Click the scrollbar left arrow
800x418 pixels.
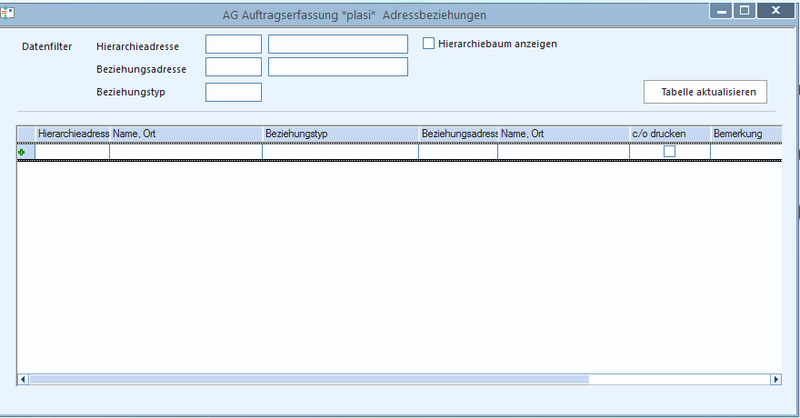pos(23,379)
